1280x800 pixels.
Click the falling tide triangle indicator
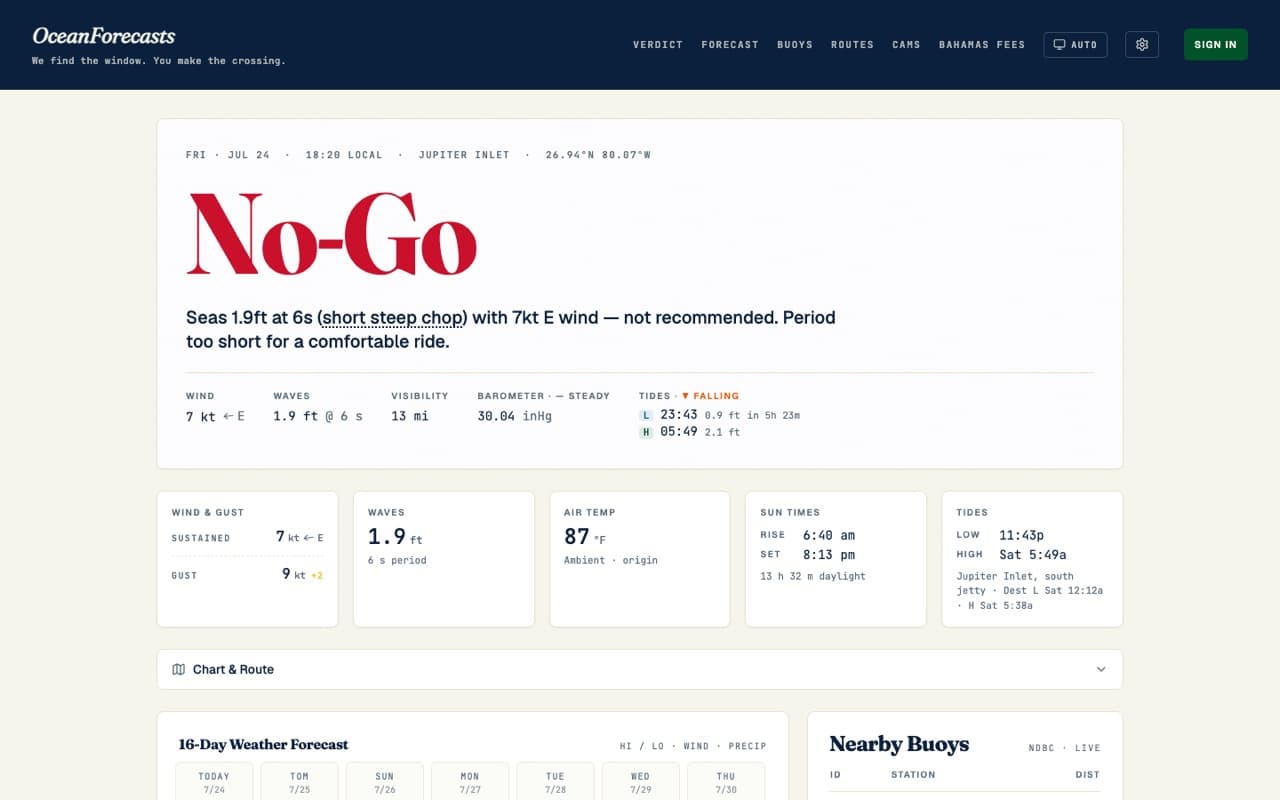pos(686,396)
